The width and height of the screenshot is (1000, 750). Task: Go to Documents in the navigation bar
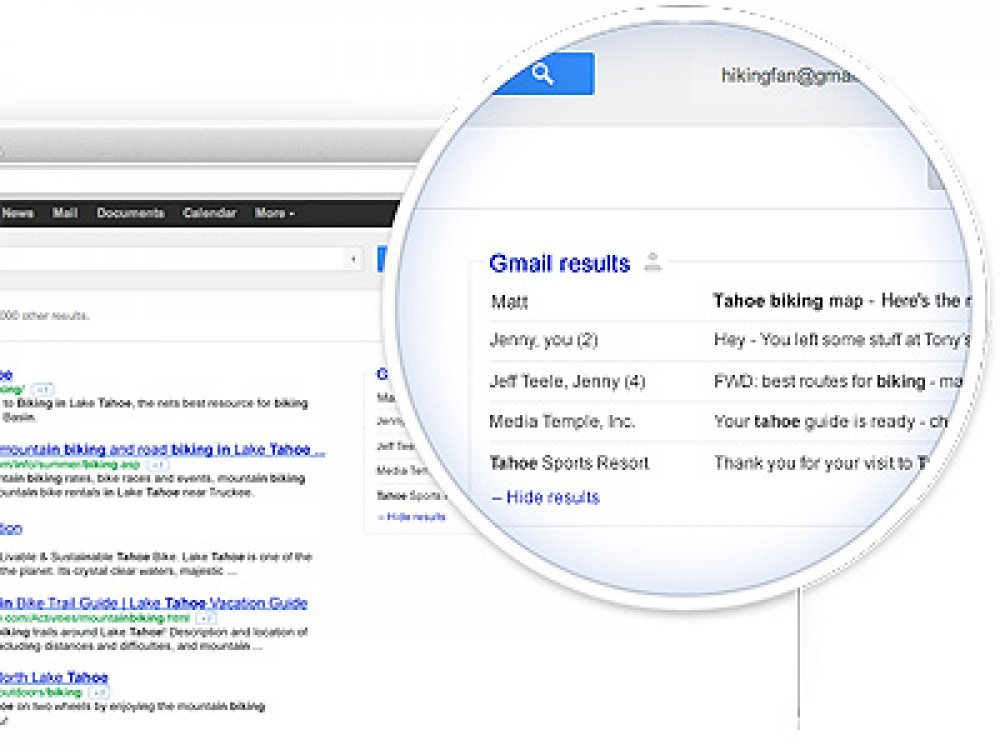(130, 213)
